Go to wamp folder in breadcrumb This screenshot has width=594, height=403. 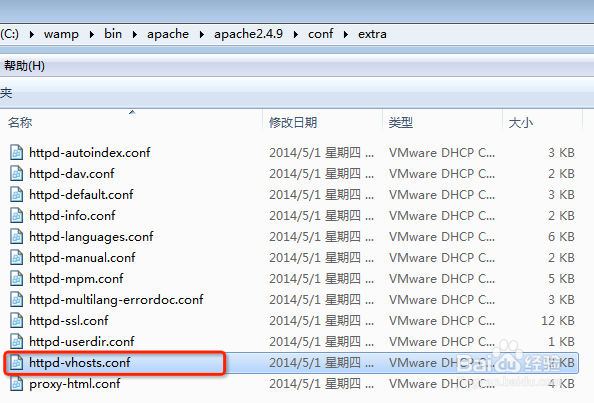click(x=61, y=34)
